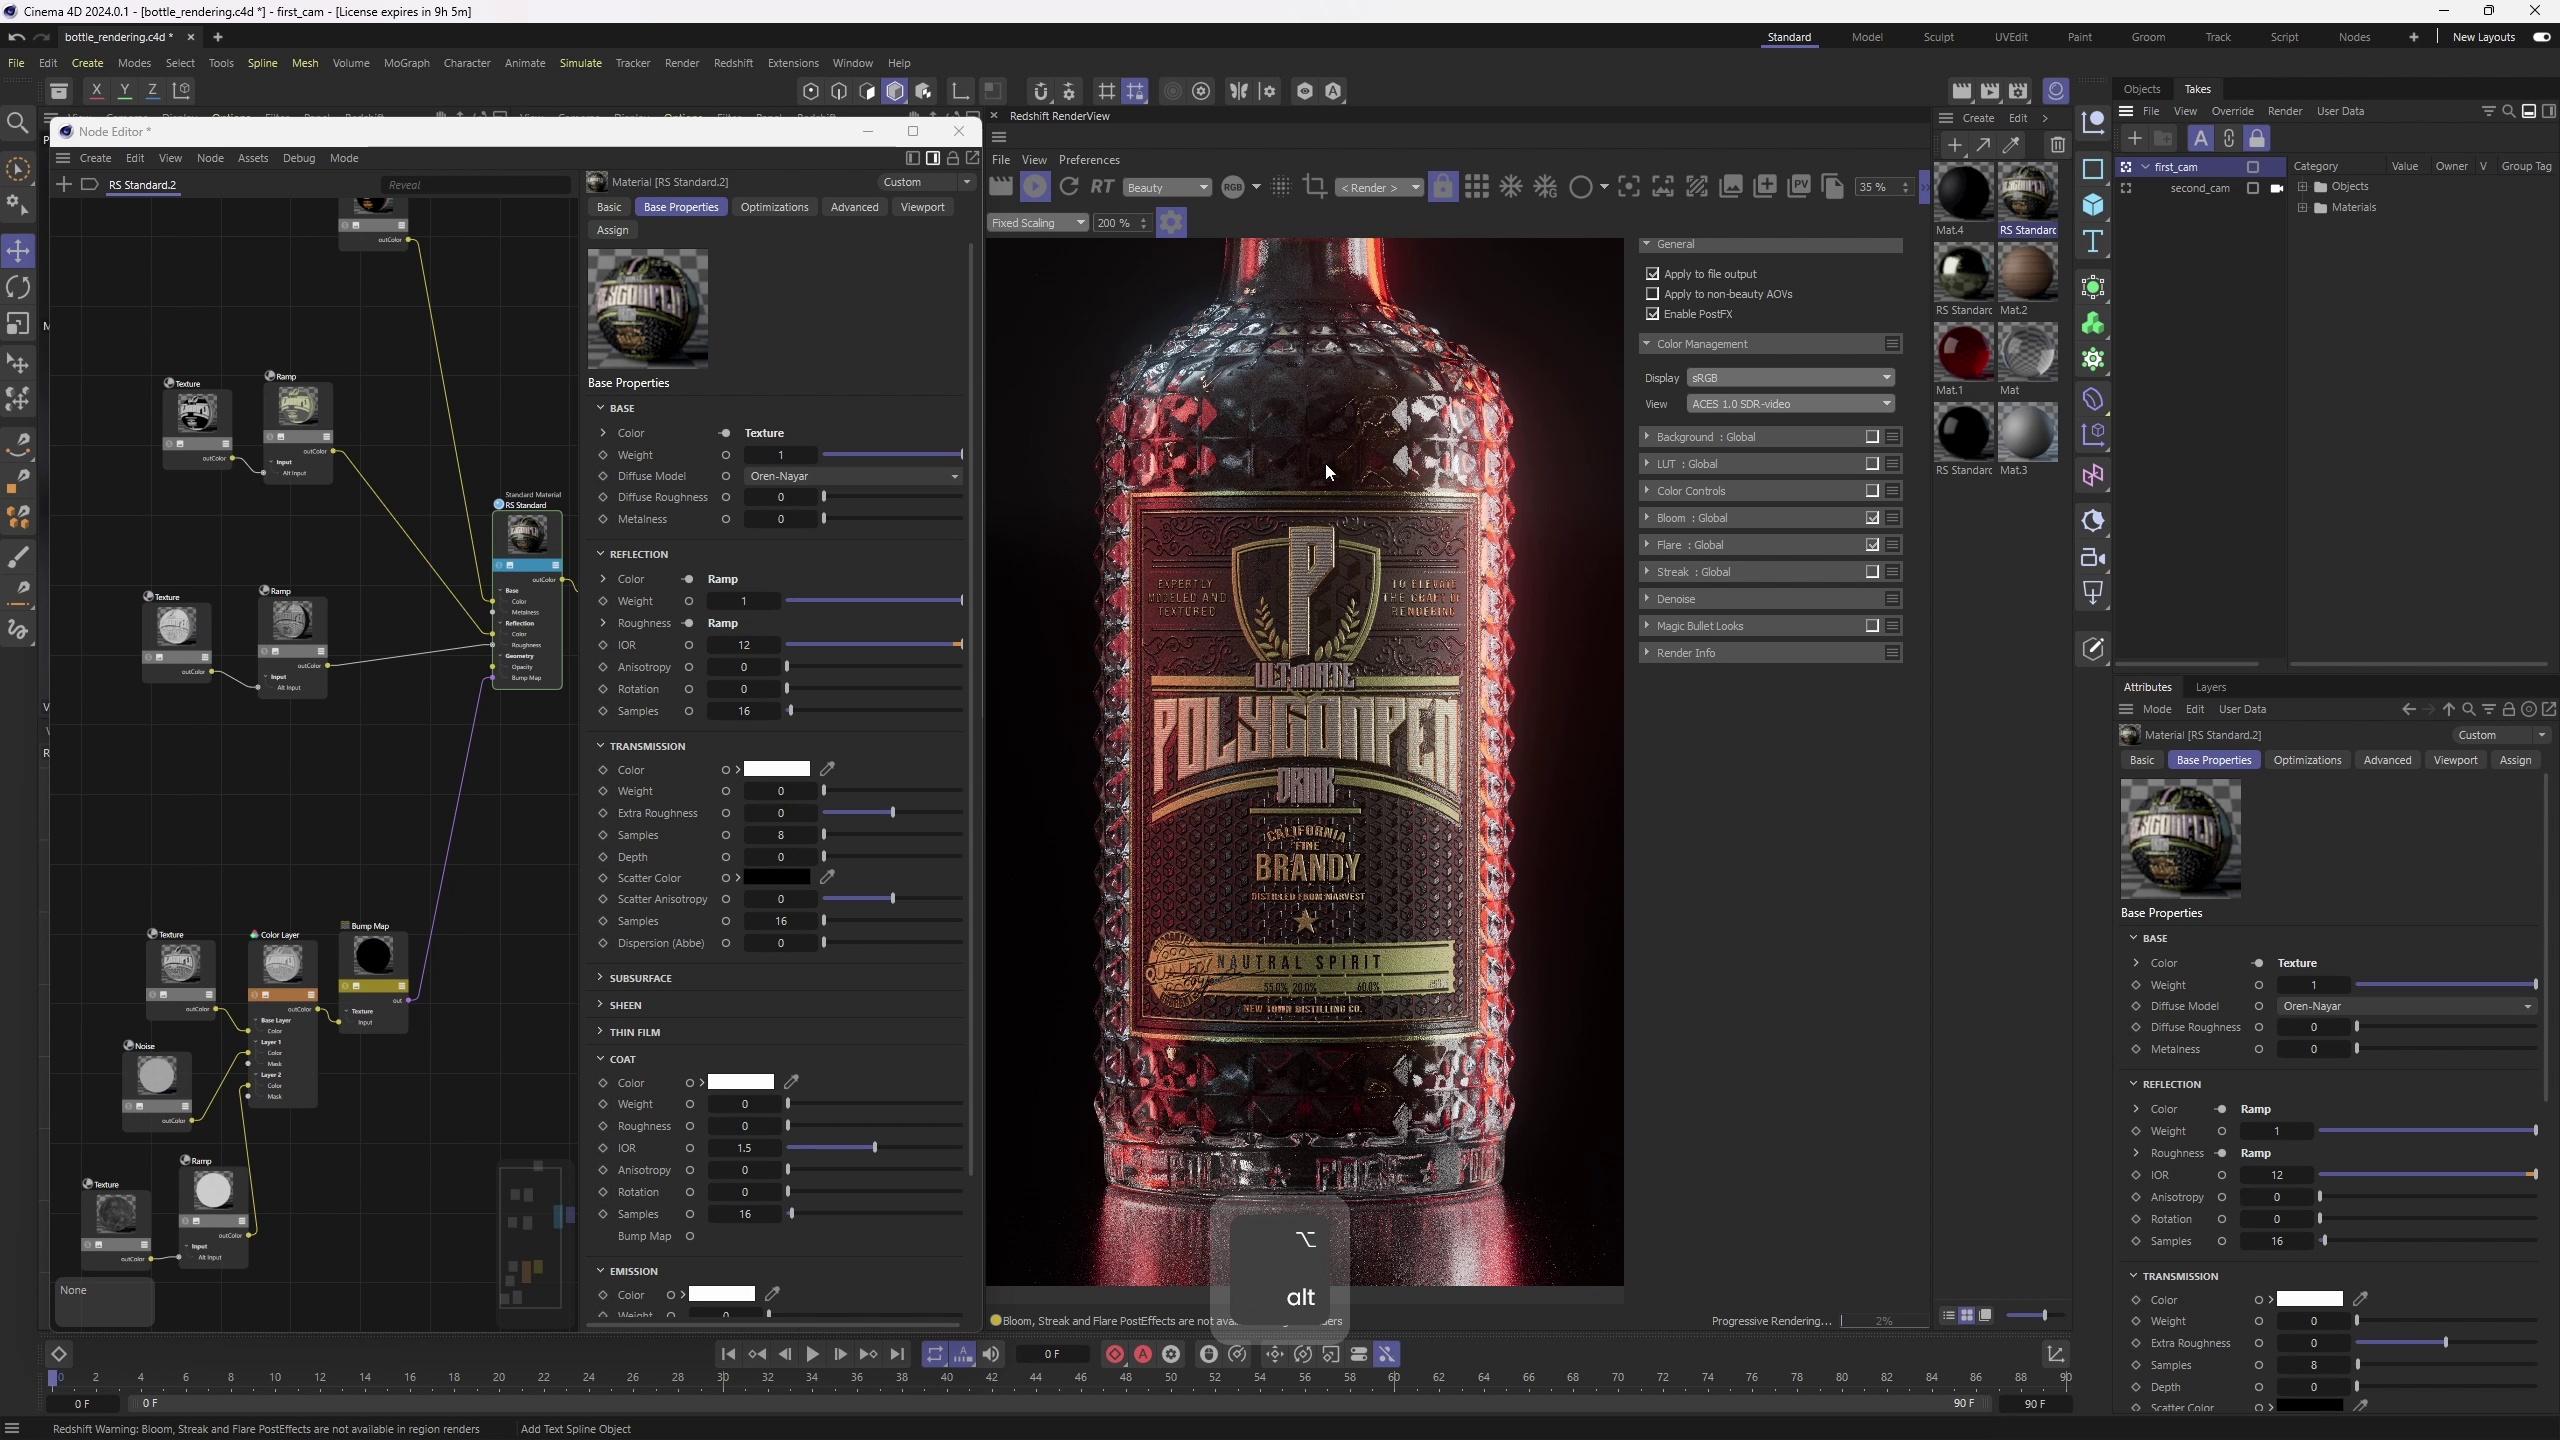Select the Mat.1 red material thumbnail
This screenshot has height=1440, width=2560.
pyautogui.click(x=1964, y=352)
